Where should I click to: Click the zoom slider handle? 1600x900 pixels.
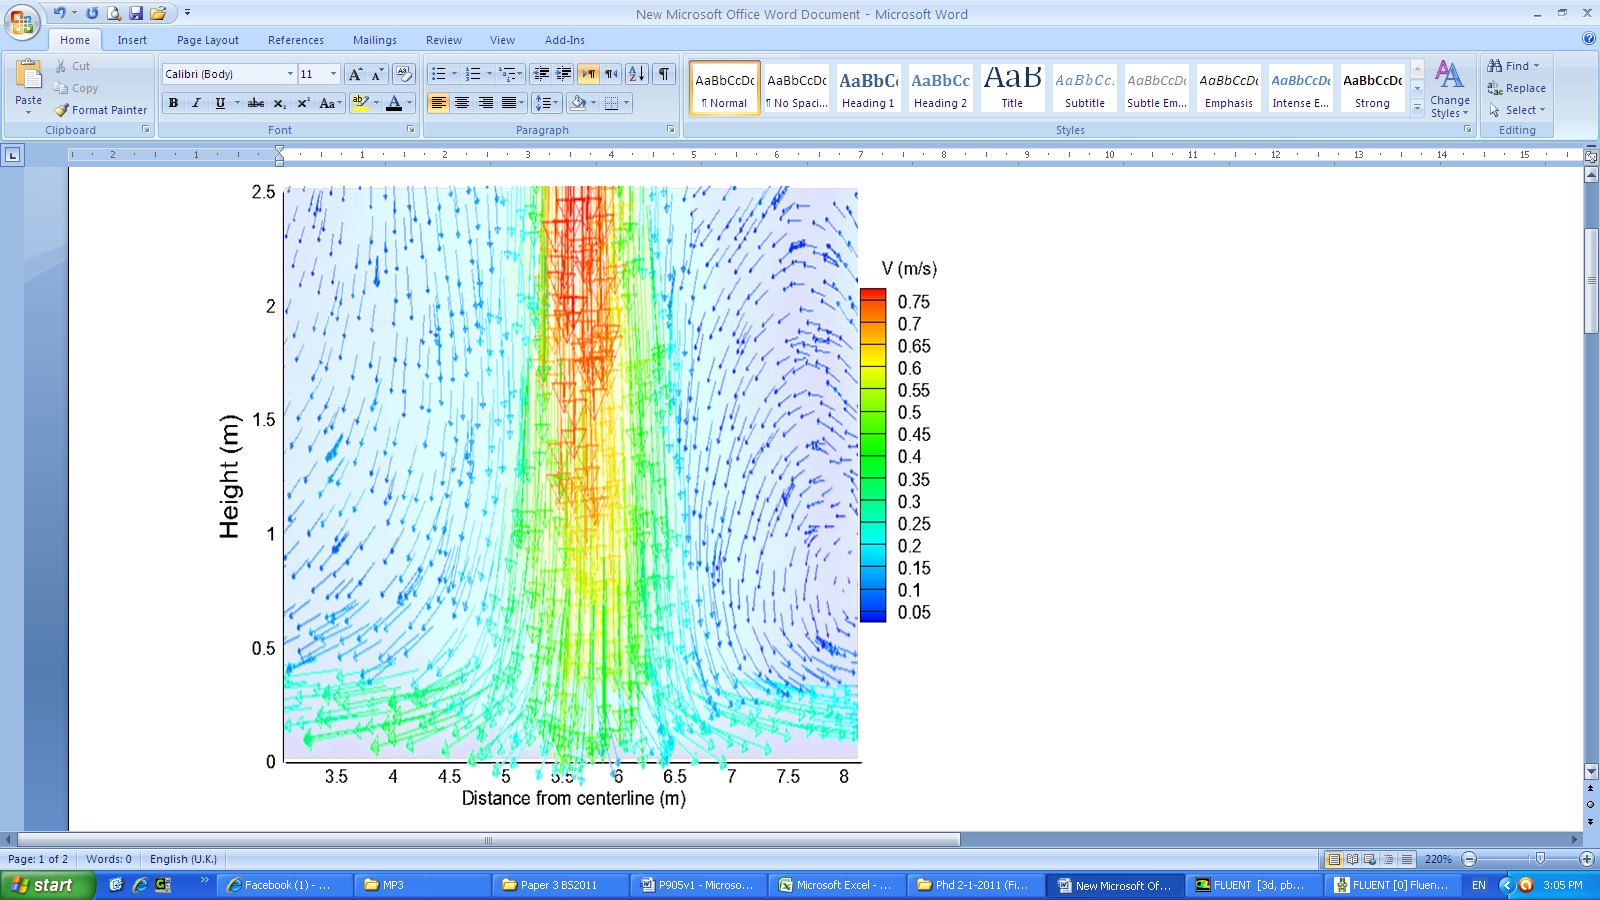tap(1540, 859)
